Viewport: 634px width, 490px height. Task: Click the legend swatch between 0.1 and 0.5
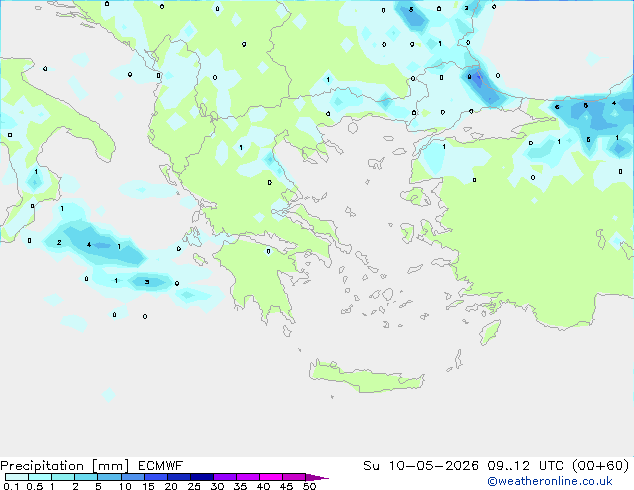(x=17, y=477)
